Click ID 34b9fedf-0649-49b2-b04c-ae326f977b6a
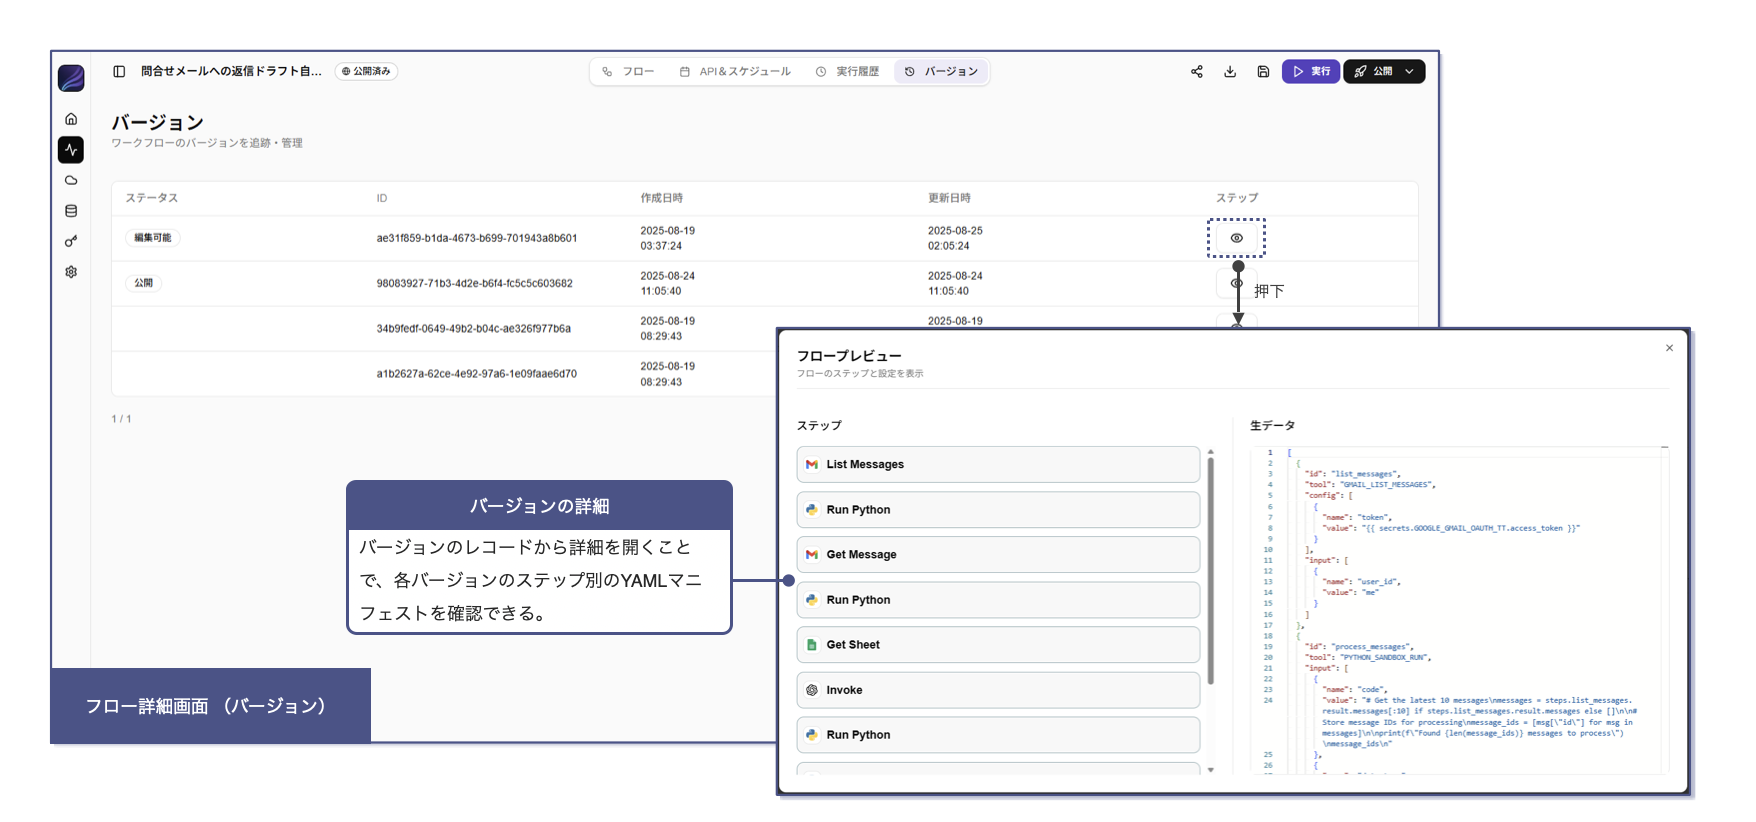1756x822 pixels. pyautogui.click(x=474, y=328)
